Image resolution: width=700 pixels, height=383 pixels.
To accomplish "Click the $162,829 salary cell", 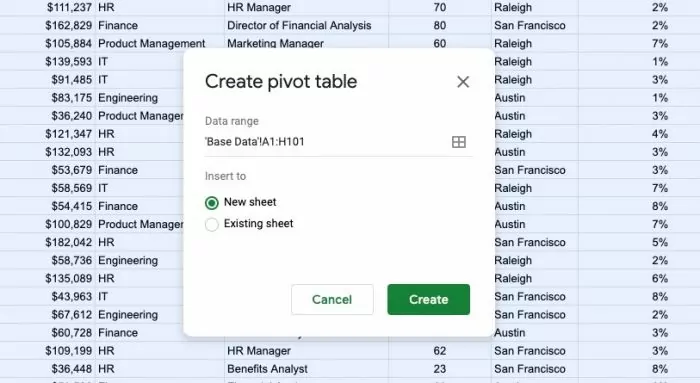I will (x=47, y=25).
